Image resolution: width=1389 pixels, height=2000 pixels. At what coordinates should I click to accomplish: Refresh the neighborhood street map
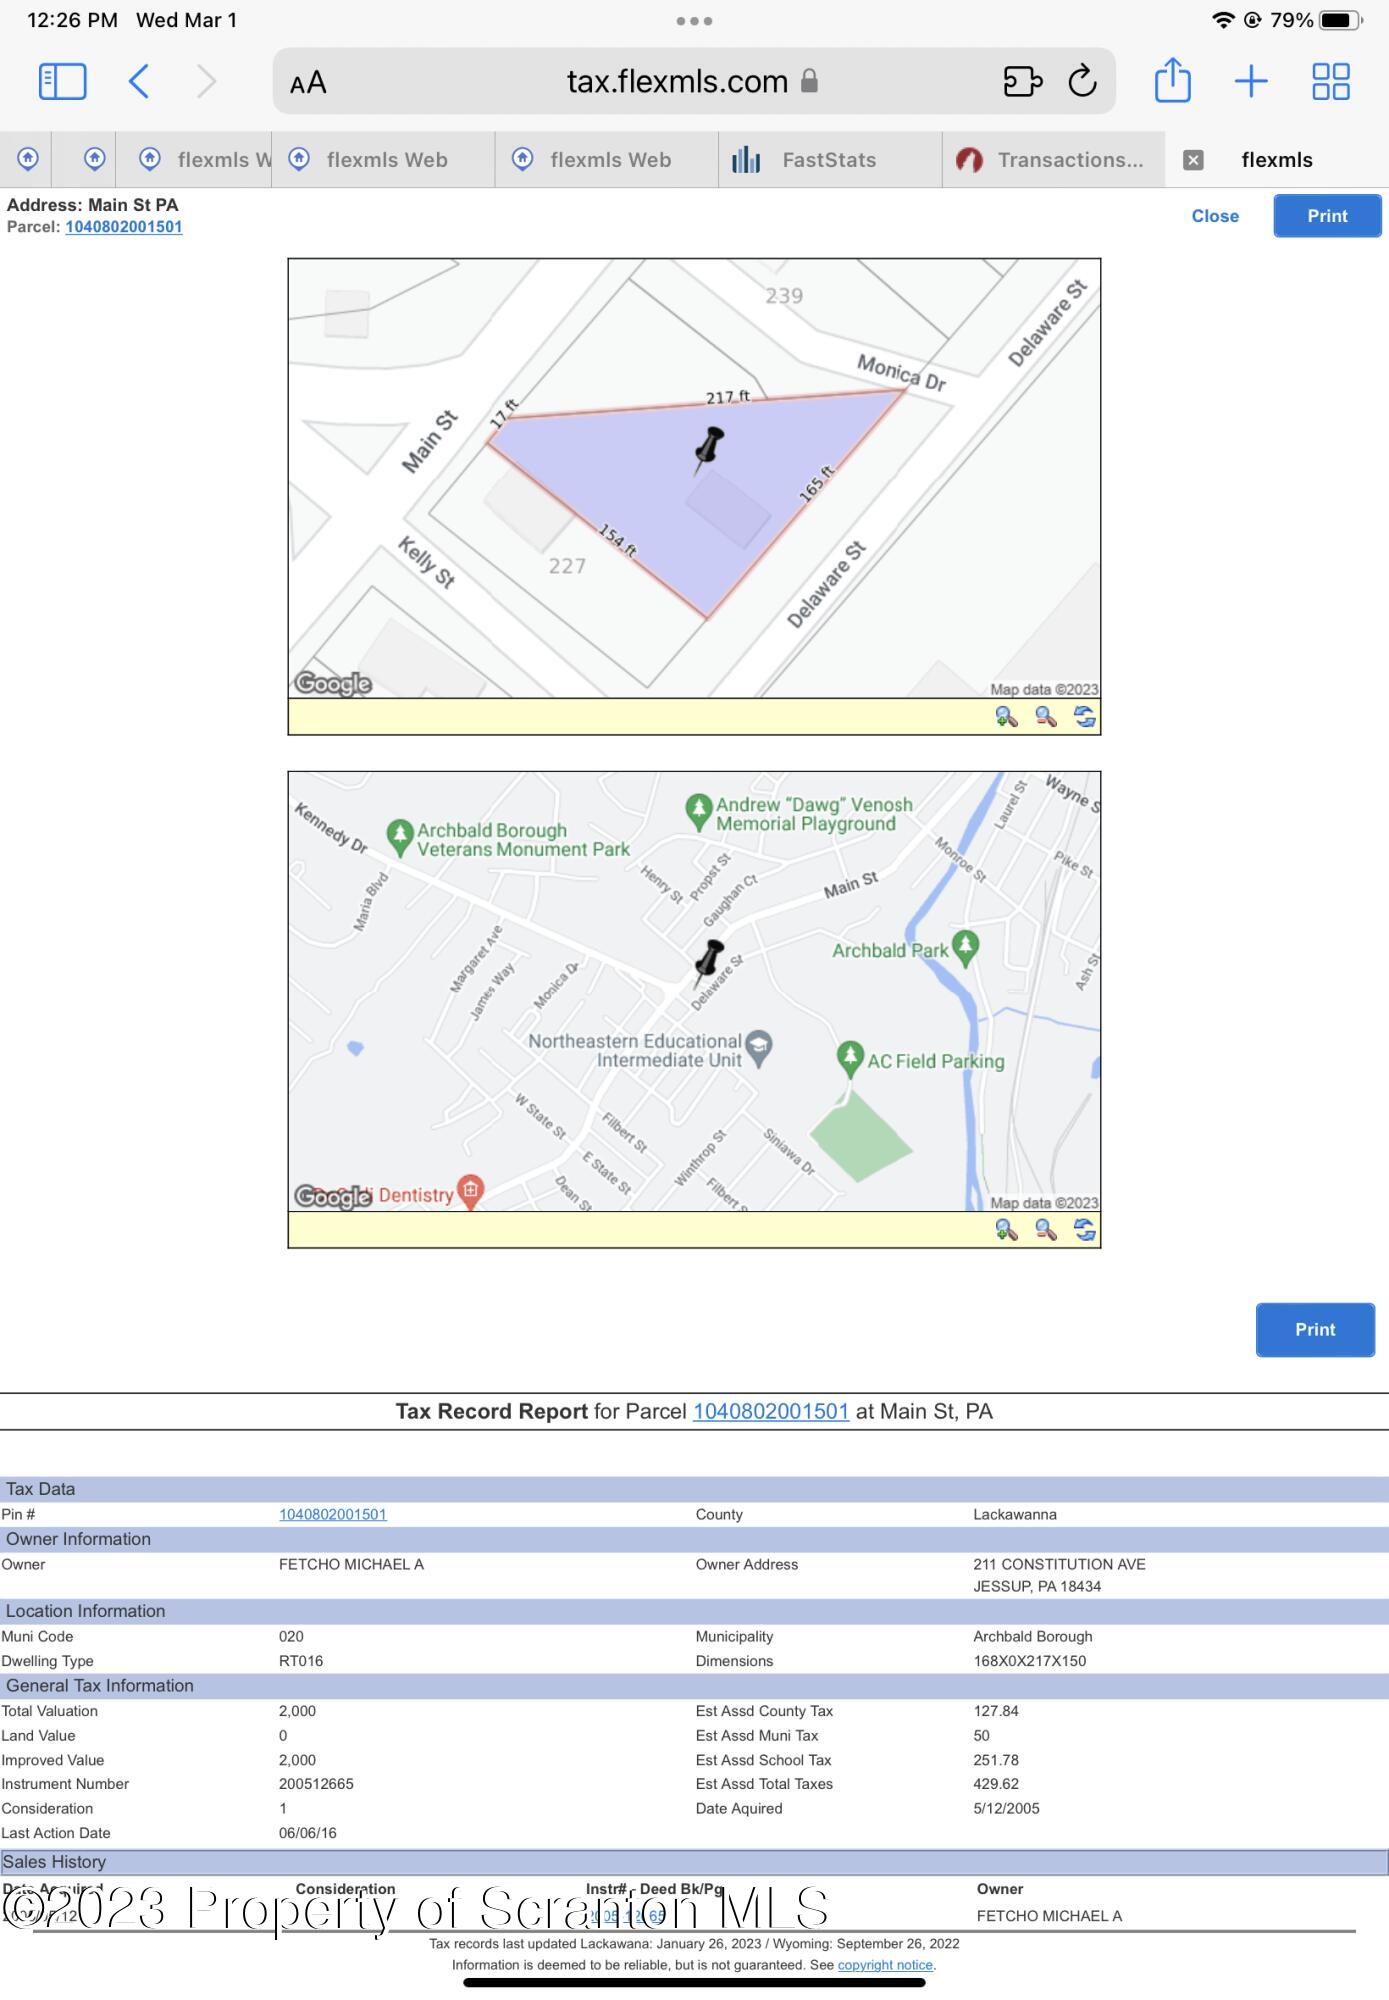(1084, 1230)
